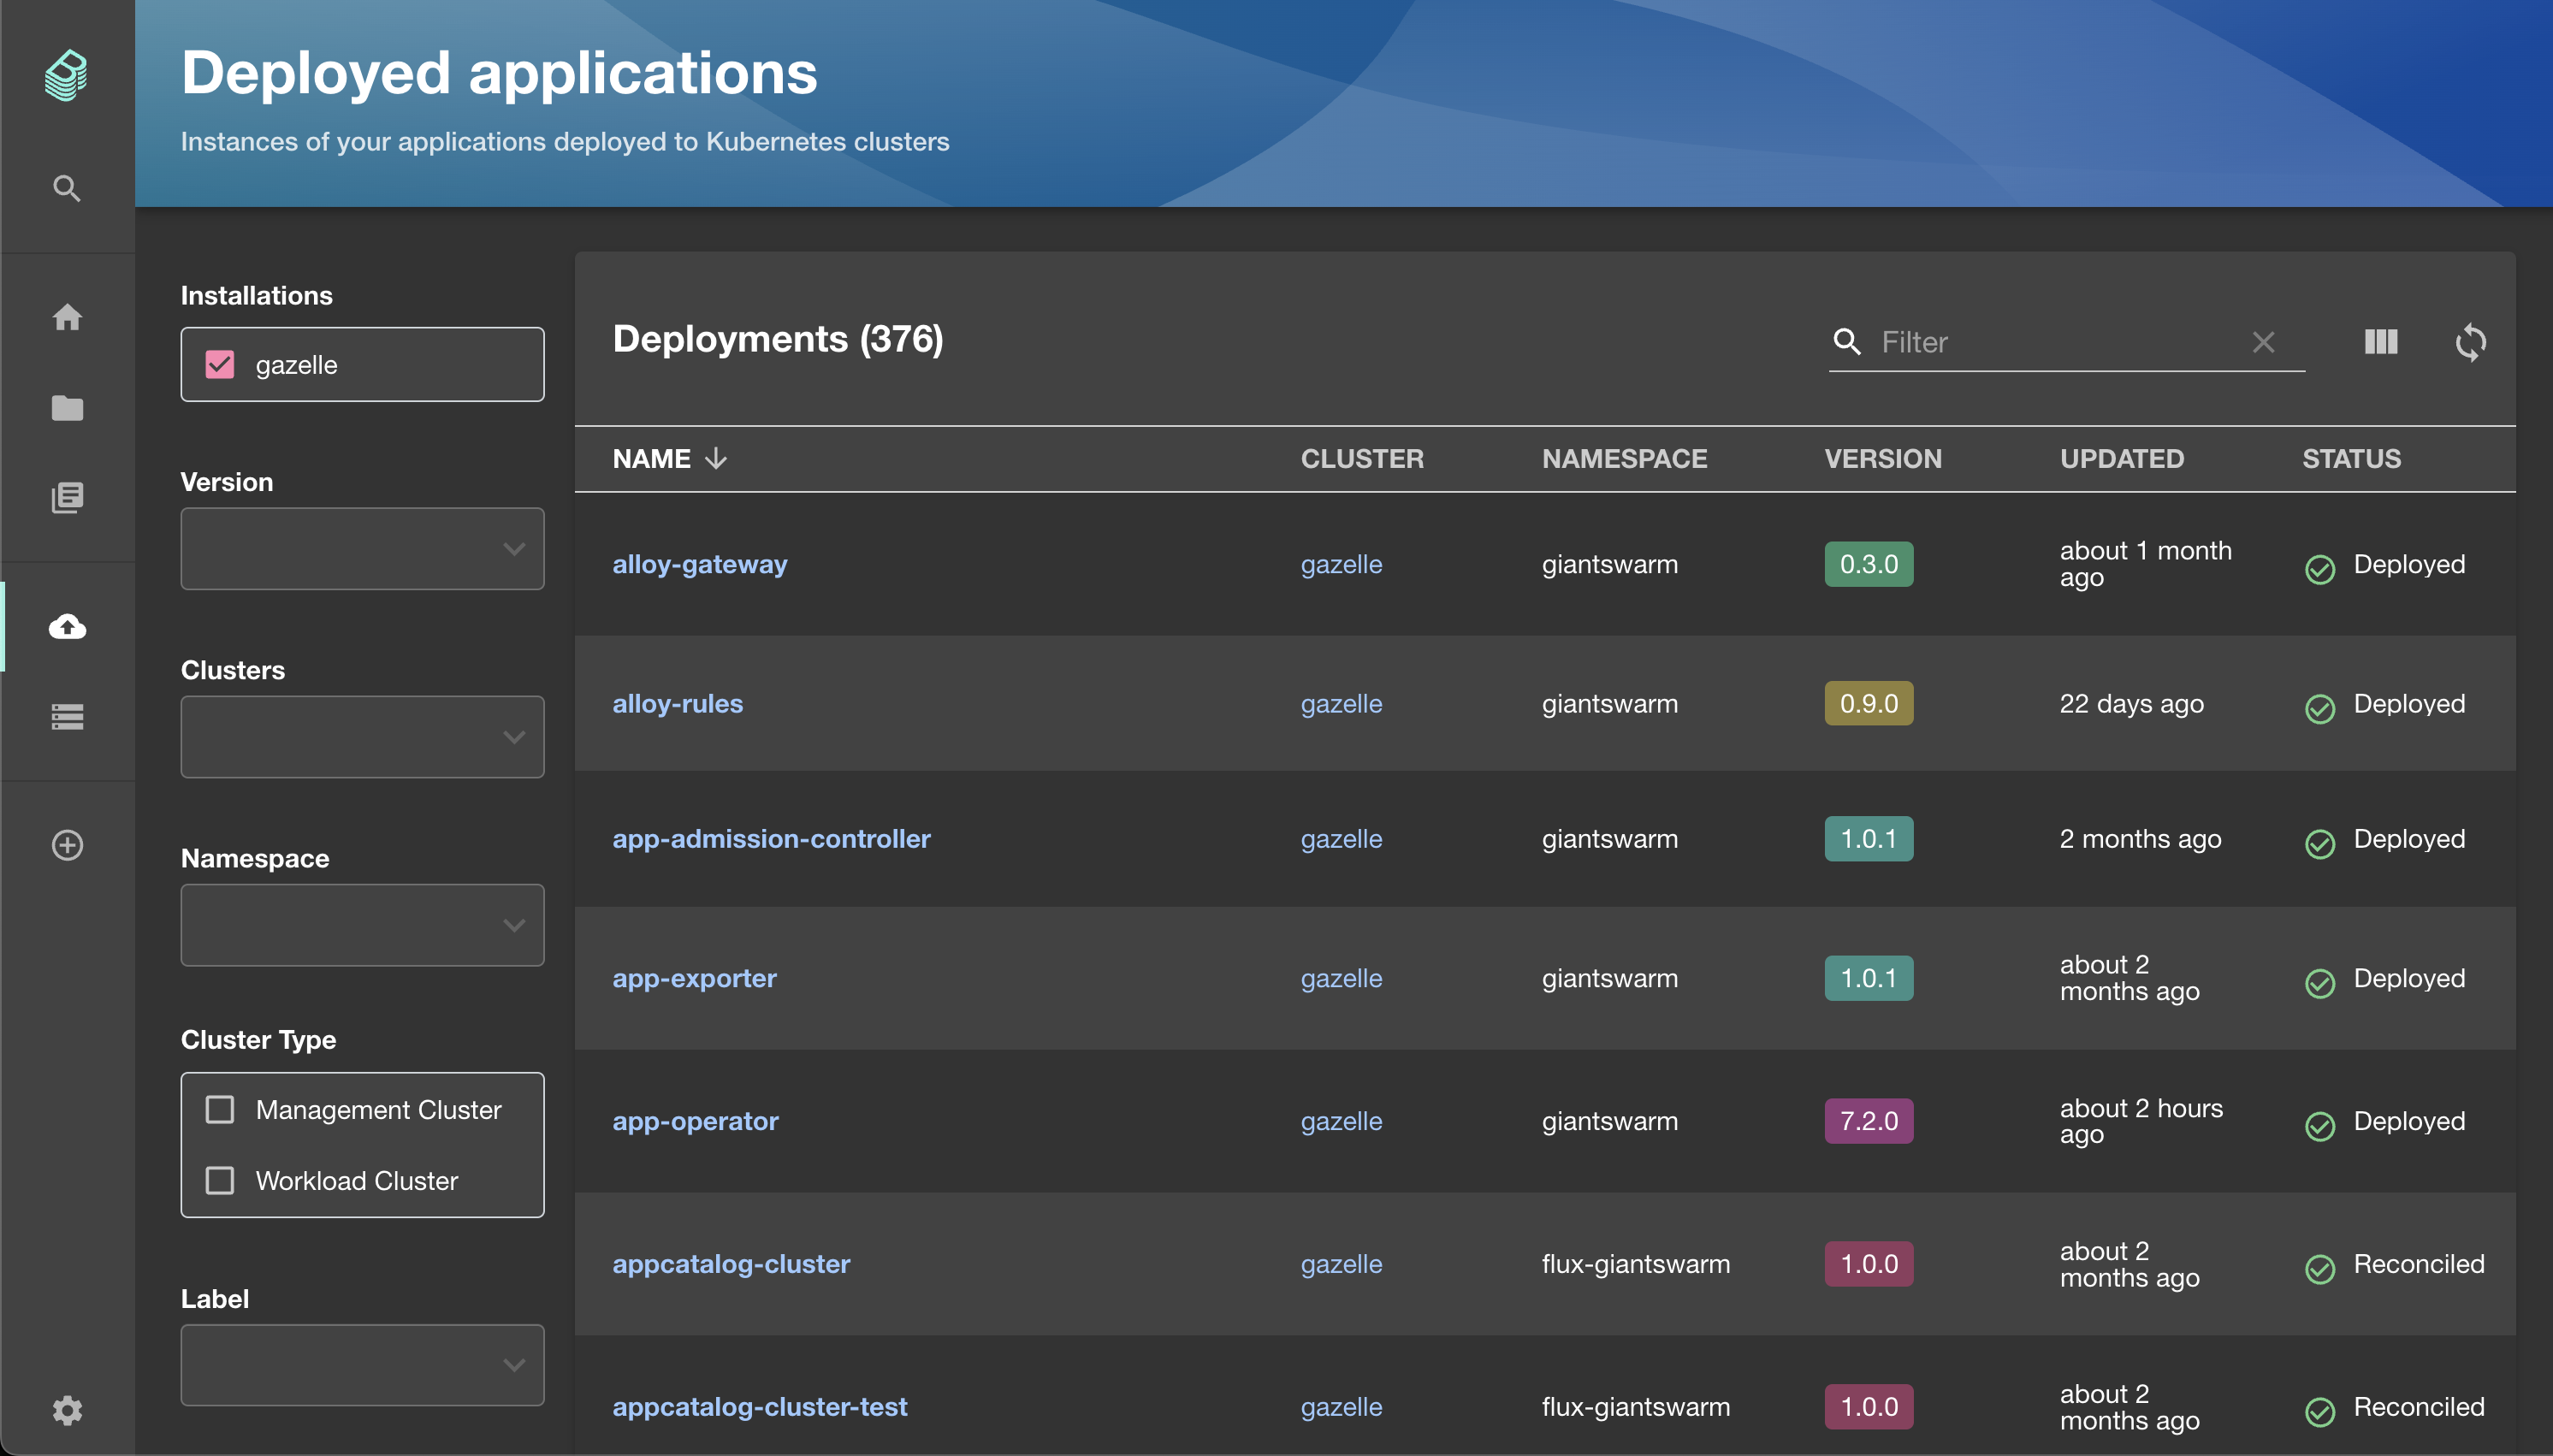The image size is (2553, 1456).
Task: Expand the Version dropdown
Action: 362,548
